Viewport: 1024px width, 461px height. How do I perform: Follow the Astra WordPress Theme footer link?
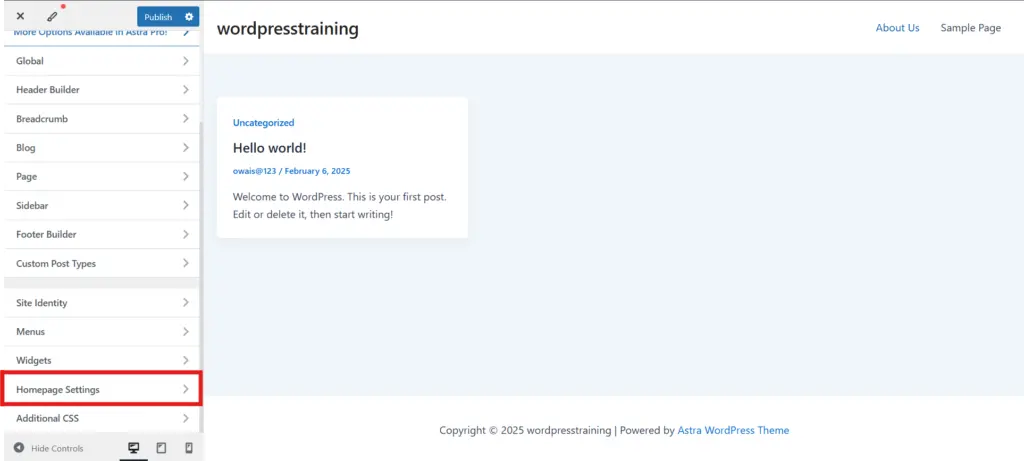[733, 430]
